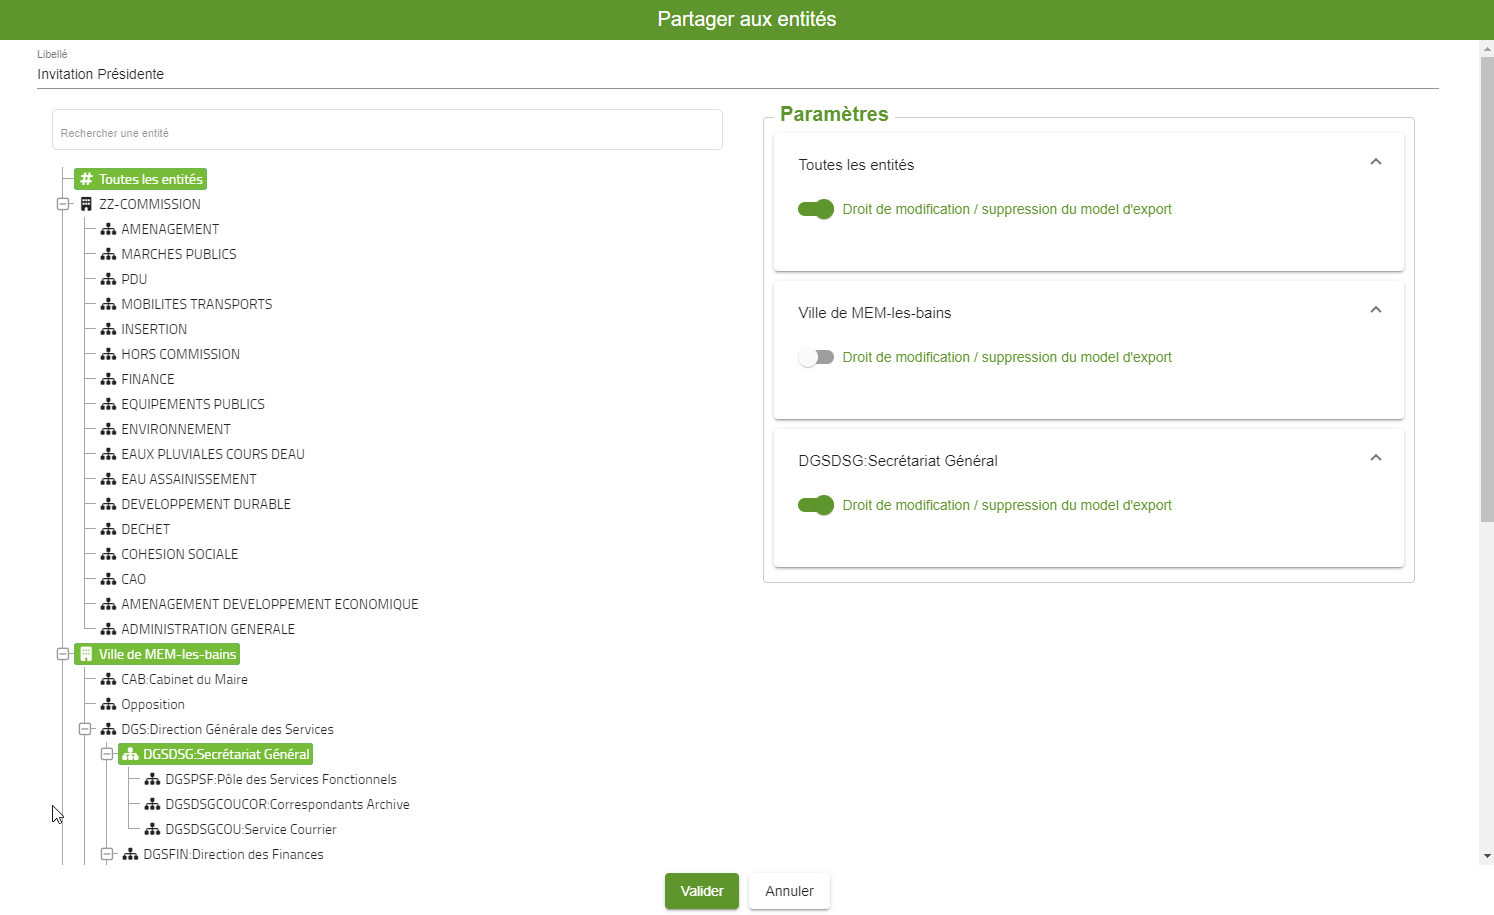Click the Annuler button
The width and height of the screenshot is (1494, 915).
coord(789,891)
